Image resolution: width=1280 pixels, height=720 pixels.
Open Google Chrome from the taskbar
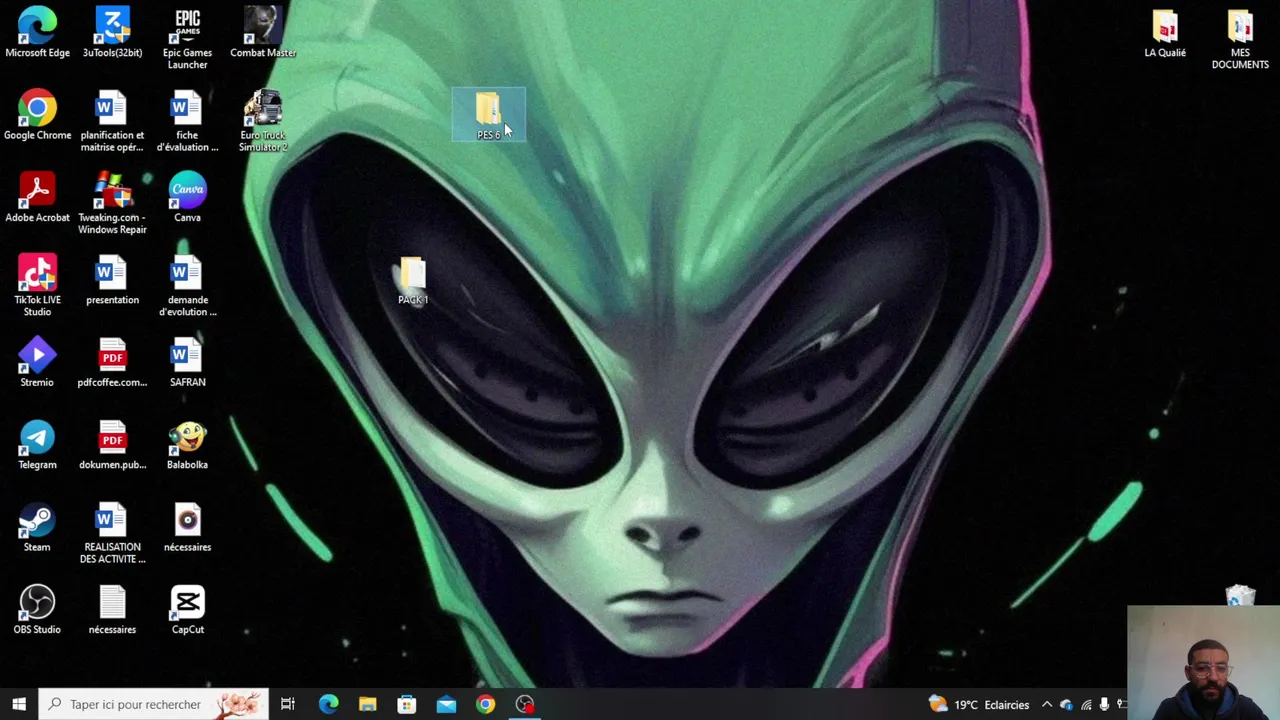point(485,704)
